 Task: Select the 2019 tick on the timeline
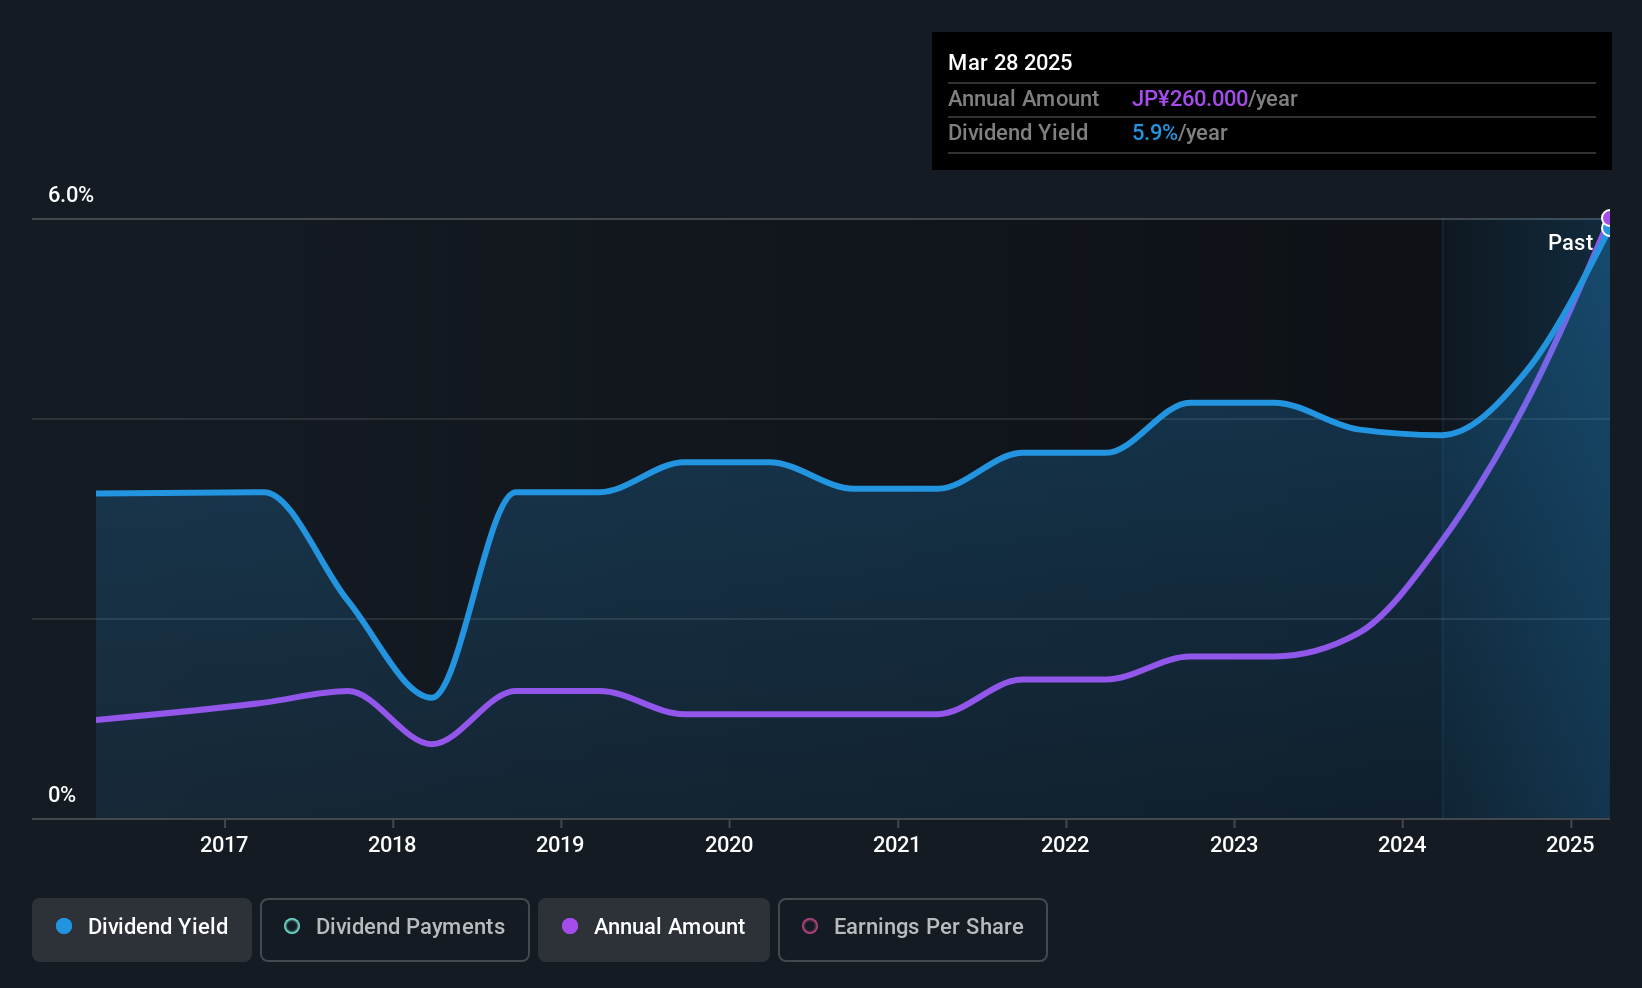[x=560, y=844]
